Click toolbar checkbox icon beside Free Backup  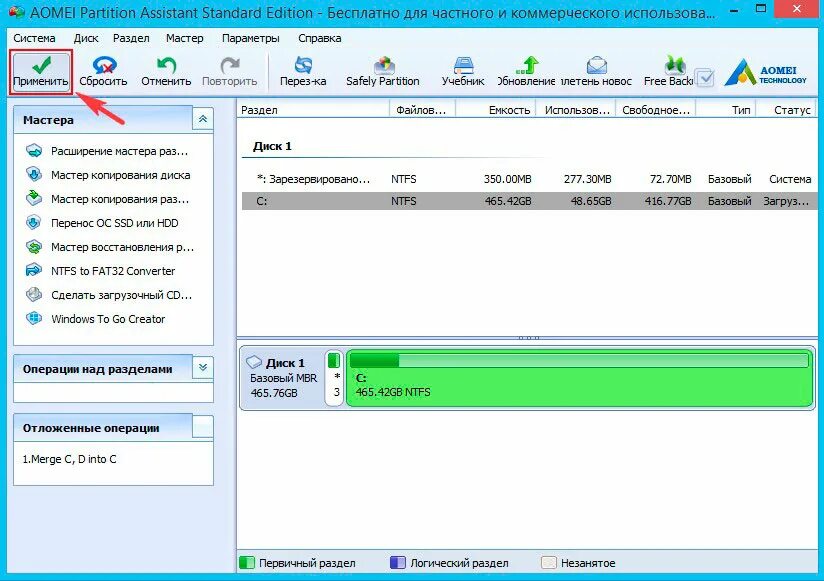[x=705, y=78]
